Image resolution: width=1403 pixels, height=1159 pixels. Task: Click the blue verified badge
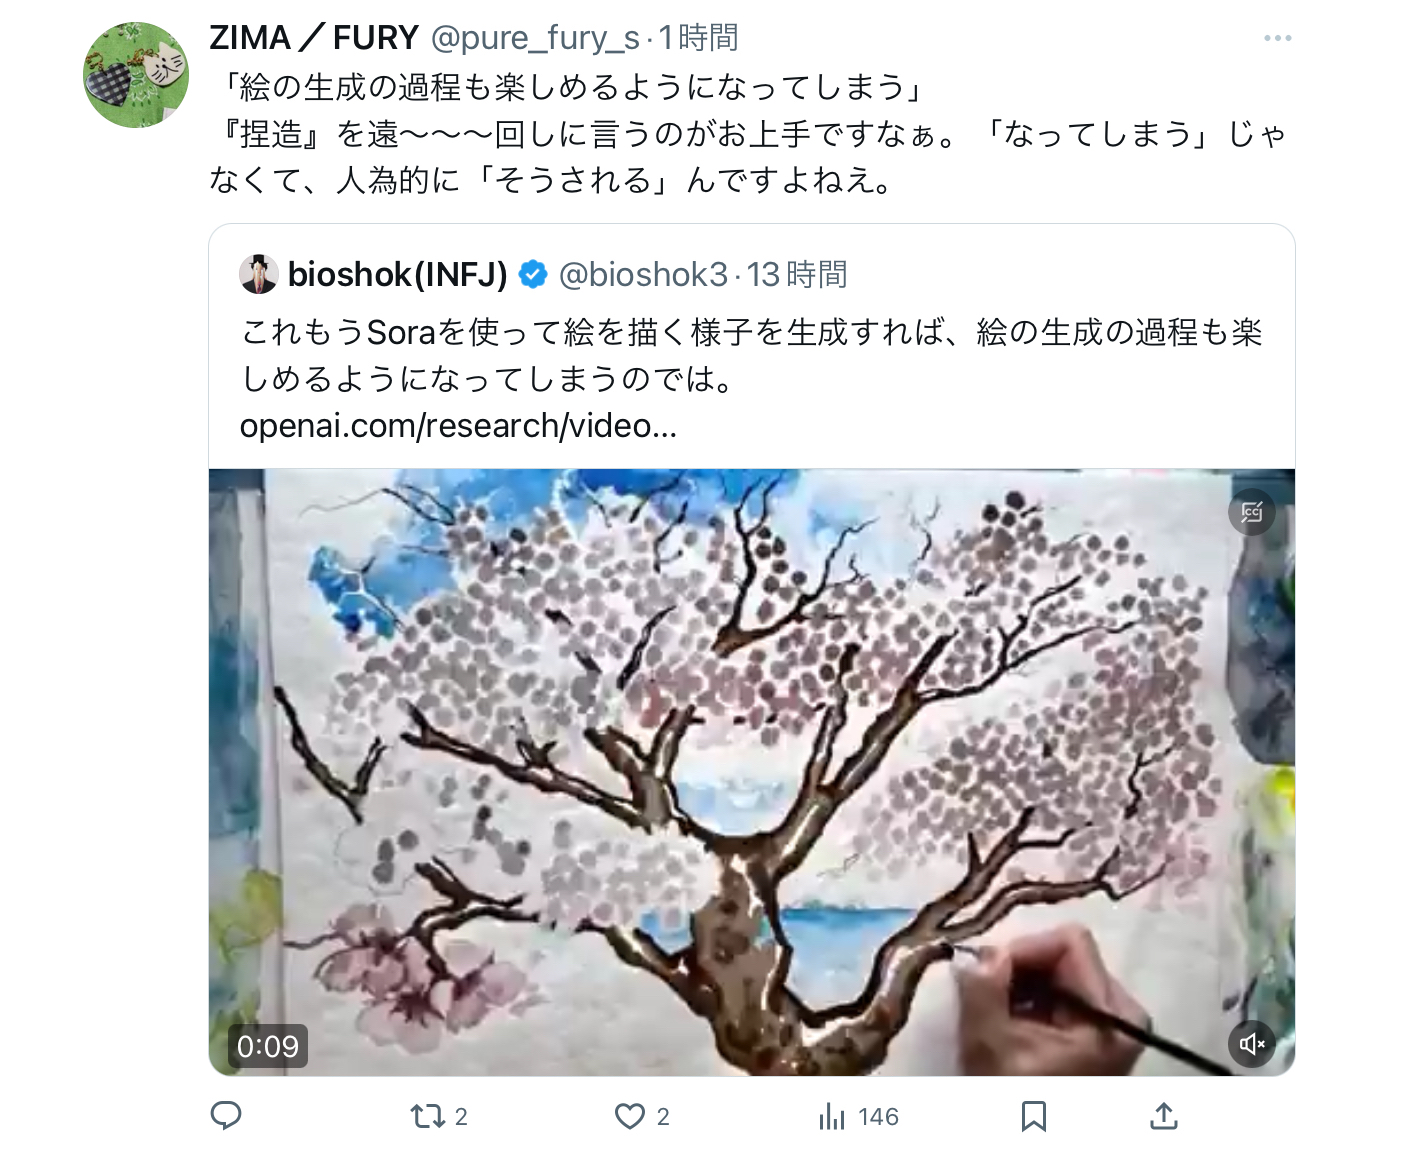pos(533,274)
